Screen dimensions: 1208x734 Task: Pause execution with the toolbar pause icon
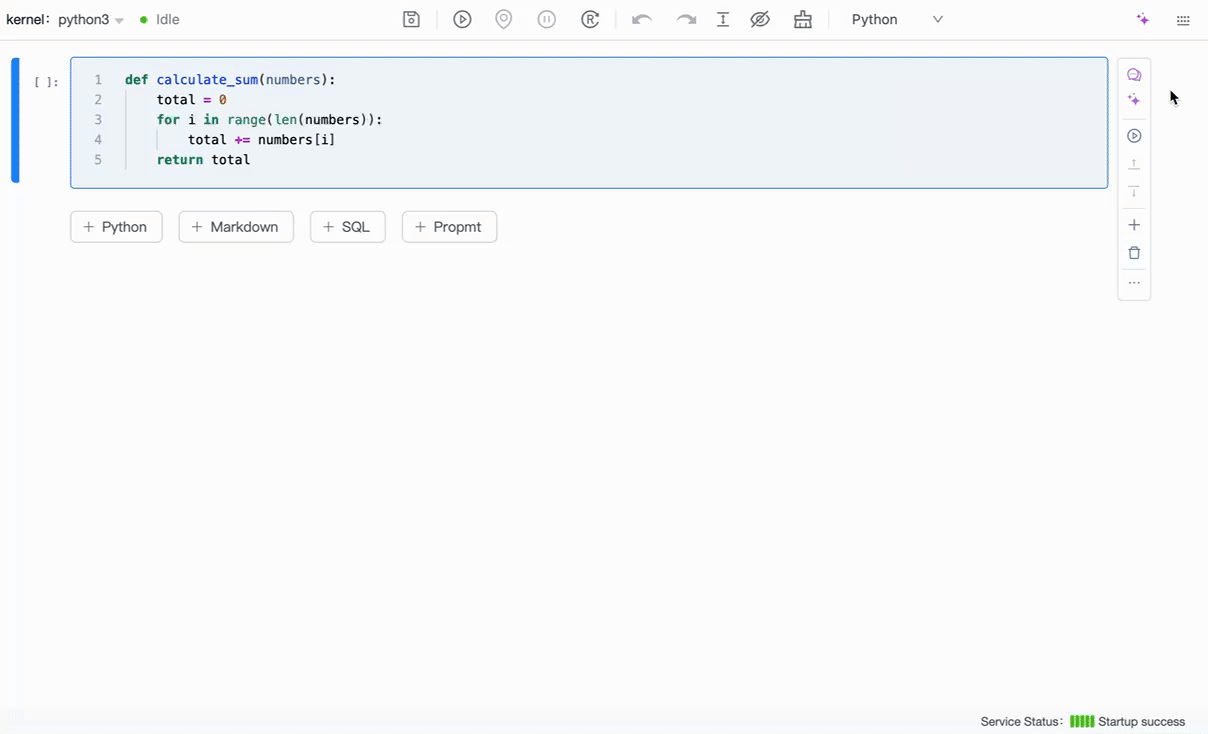[546, 19]
